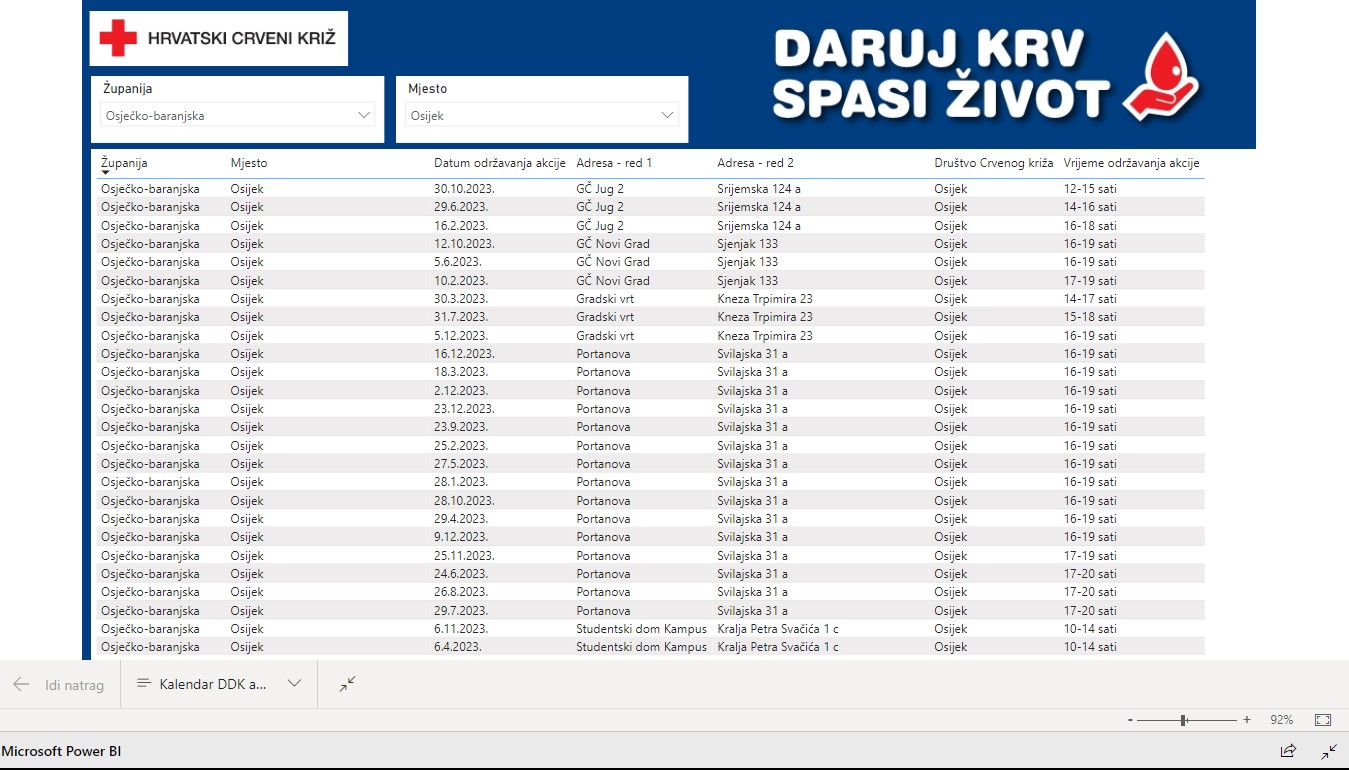The image size is (1349, 770).
Task: Click date cell 5.12.2023.
Action: point(461,336)
